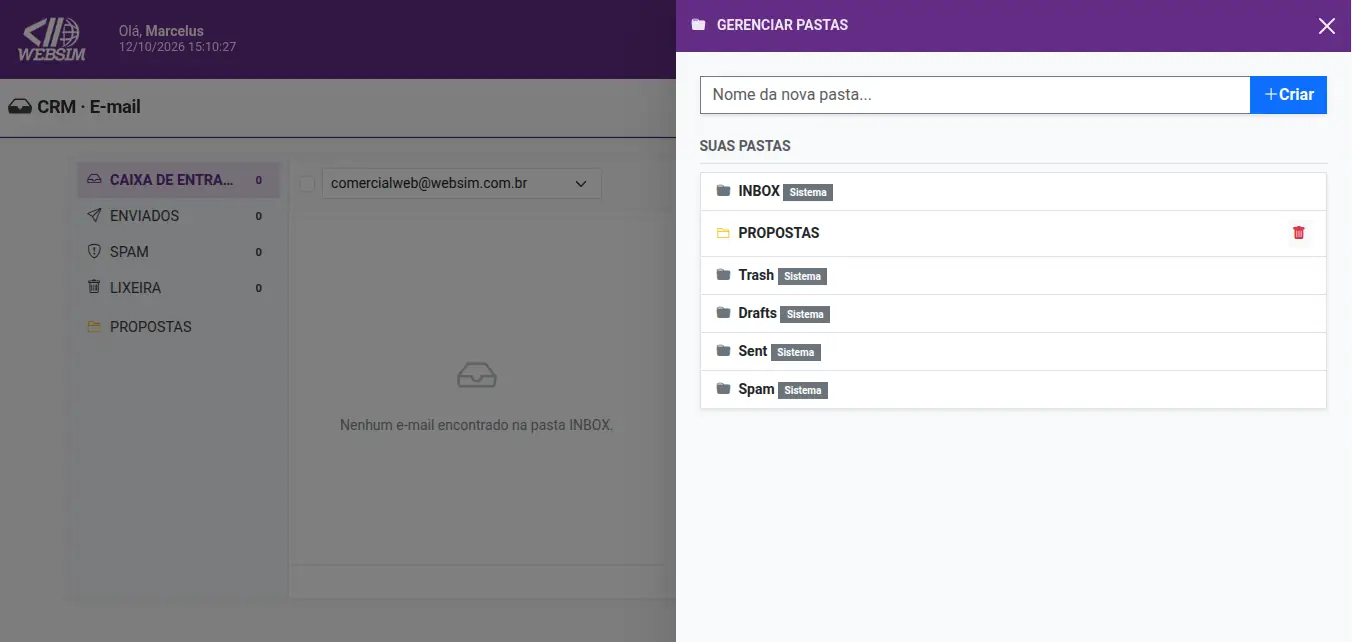
Task: Open Caixa de Entrada in sidebar
Action: click(178, 180)
